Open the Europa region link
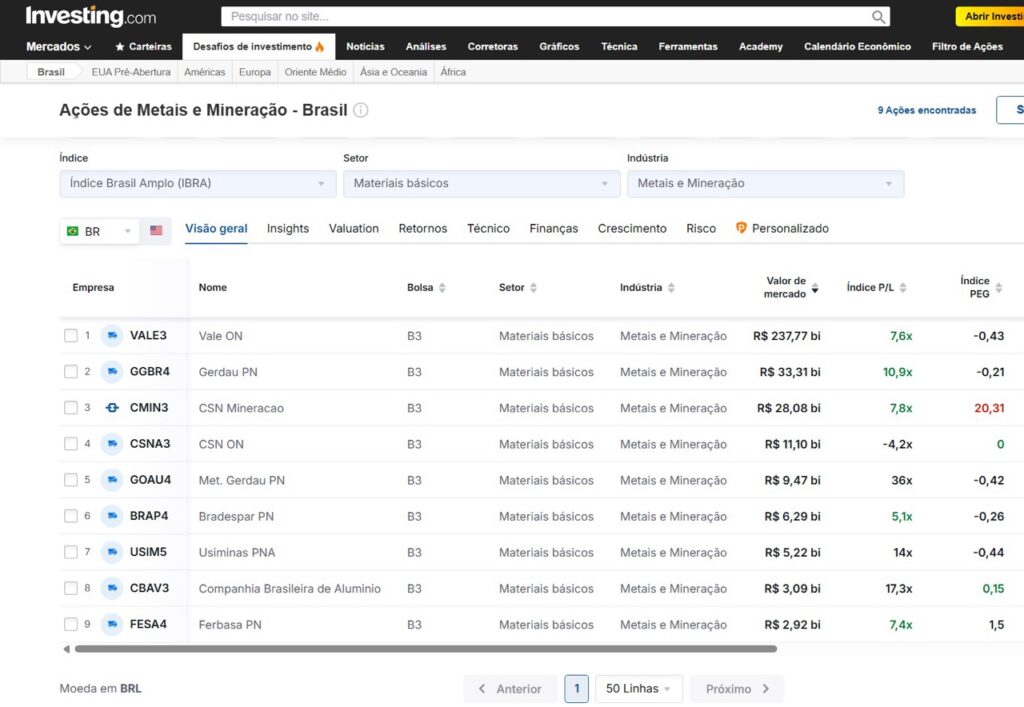Screen dimensions: 1024x707 (x=255, y=72)
